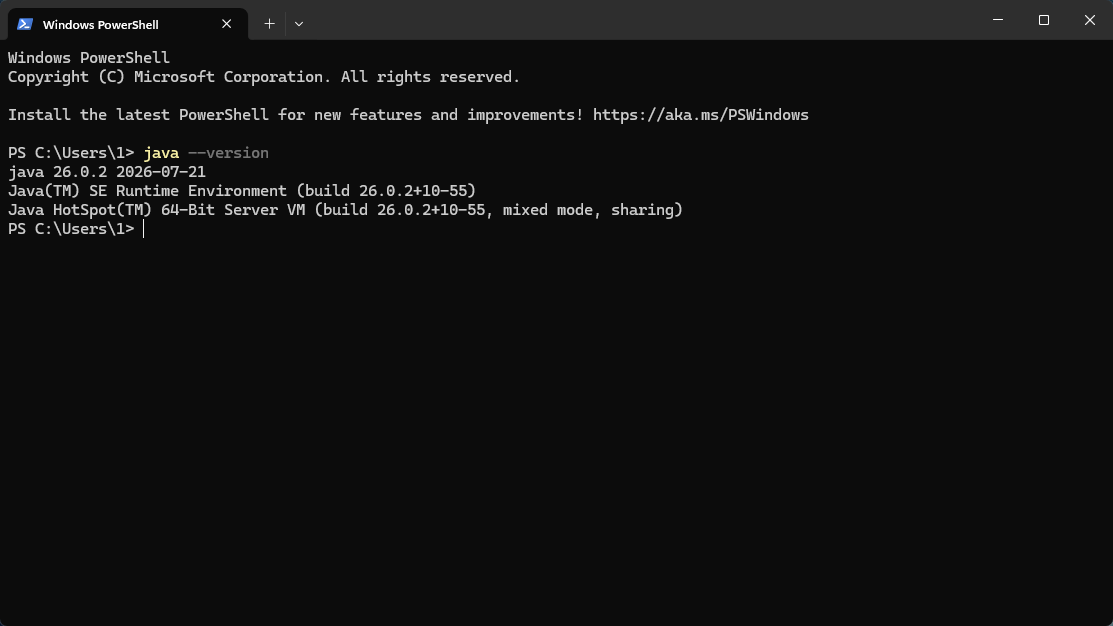Click the PowerShell icon in the tab

pyautogui.click(x=25, y=24)
